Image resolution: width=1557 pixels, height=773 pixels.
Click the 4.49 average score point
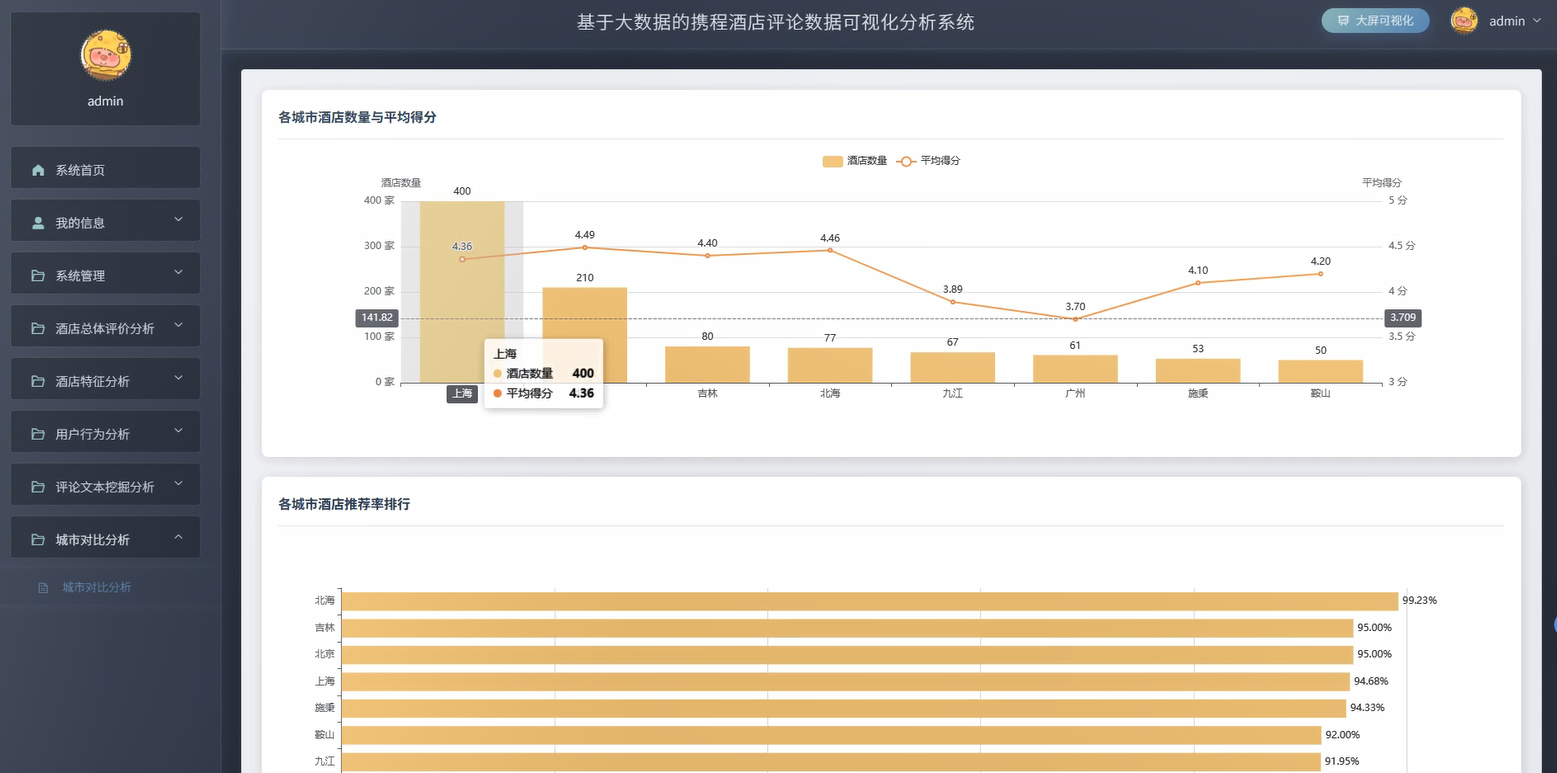coord(585,247)
